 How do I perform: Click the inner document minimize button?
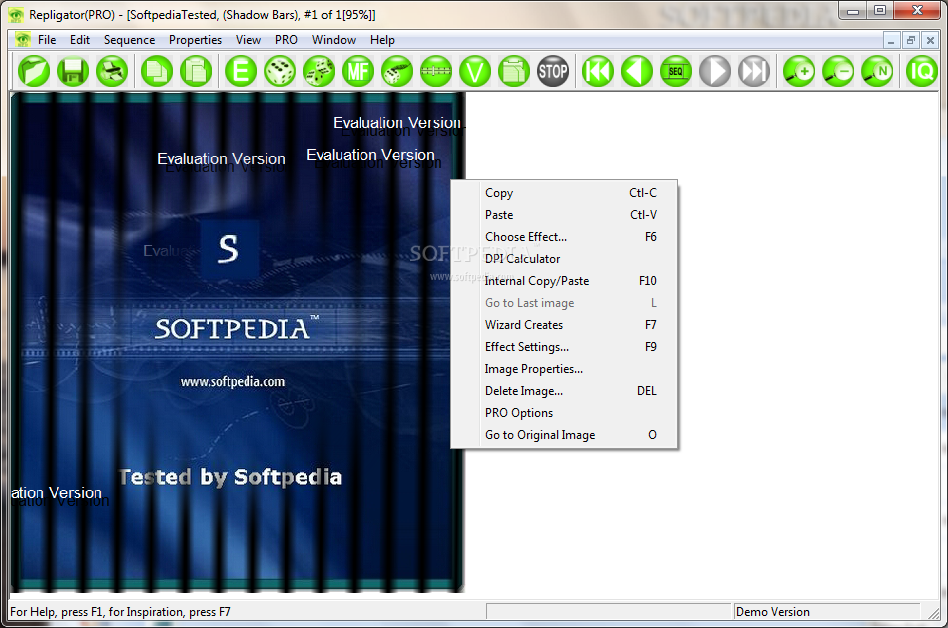[x=891, y=40]
